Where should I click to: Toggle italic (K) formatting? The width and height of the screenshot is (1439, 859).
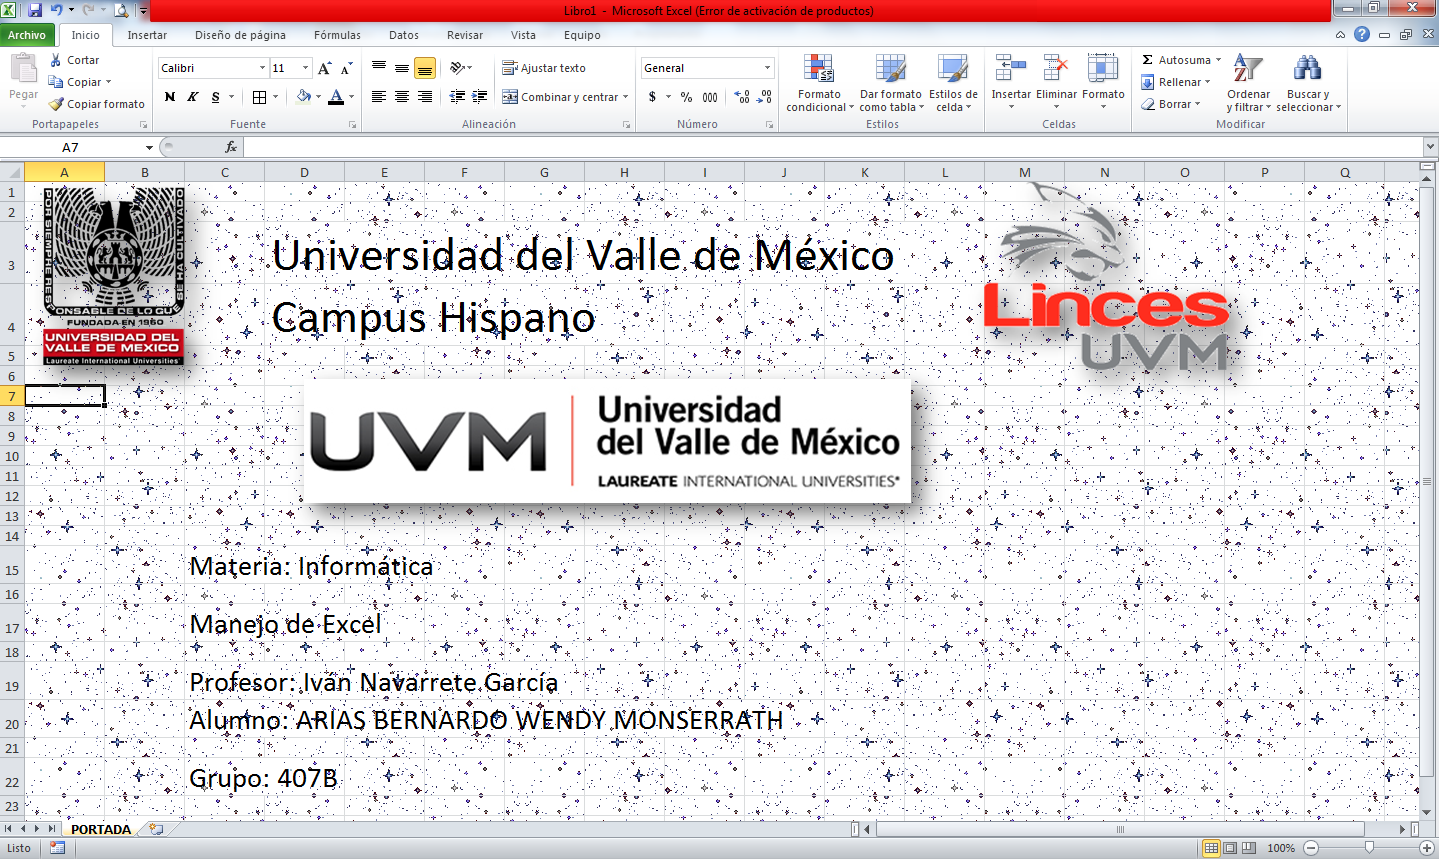click(192, 97)
